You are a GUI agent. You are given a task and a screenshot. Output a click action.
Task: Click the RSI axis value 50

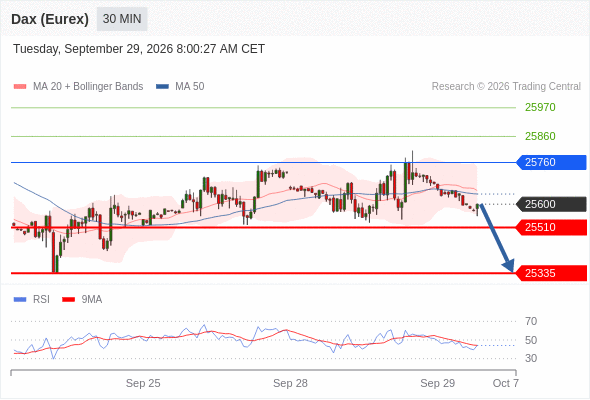coord(531,340)
